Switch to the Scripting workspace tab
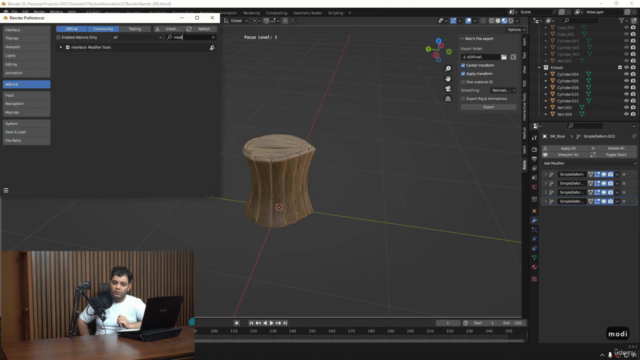The height and width of the screenshot is (360, 640). coord(336,13)
